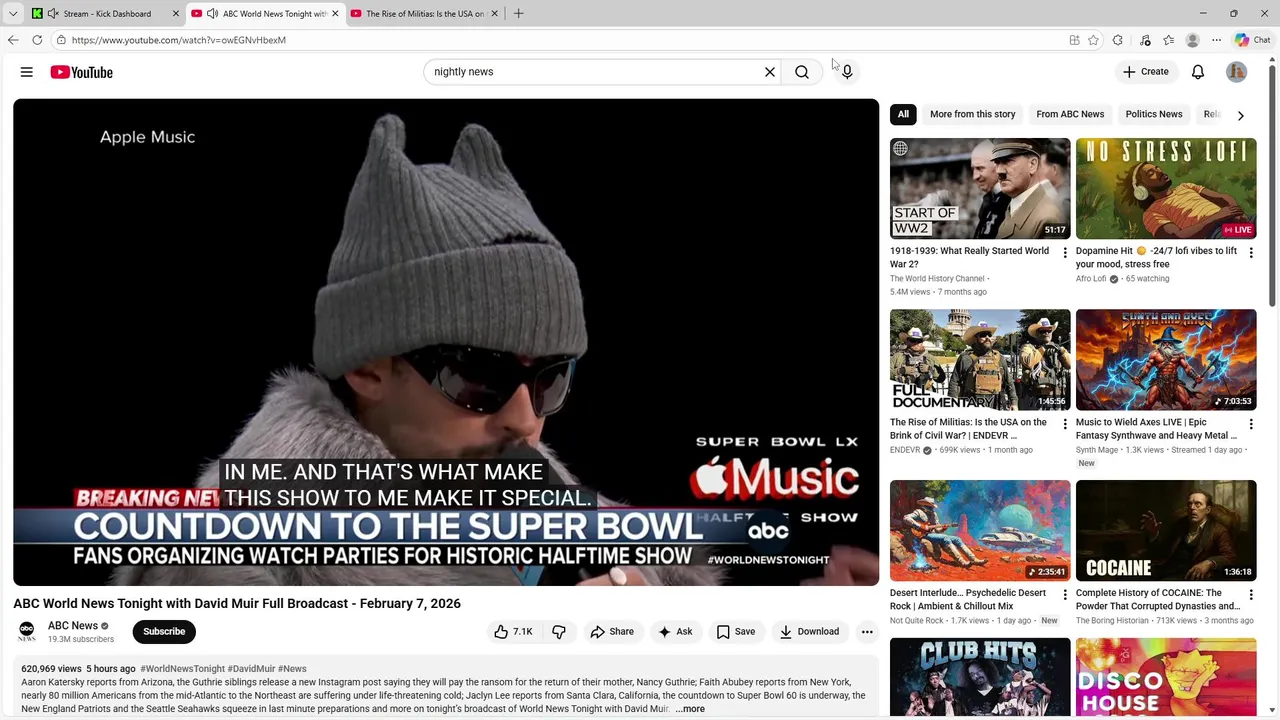Open options for Music to Wield Axes

[1250, 424]
